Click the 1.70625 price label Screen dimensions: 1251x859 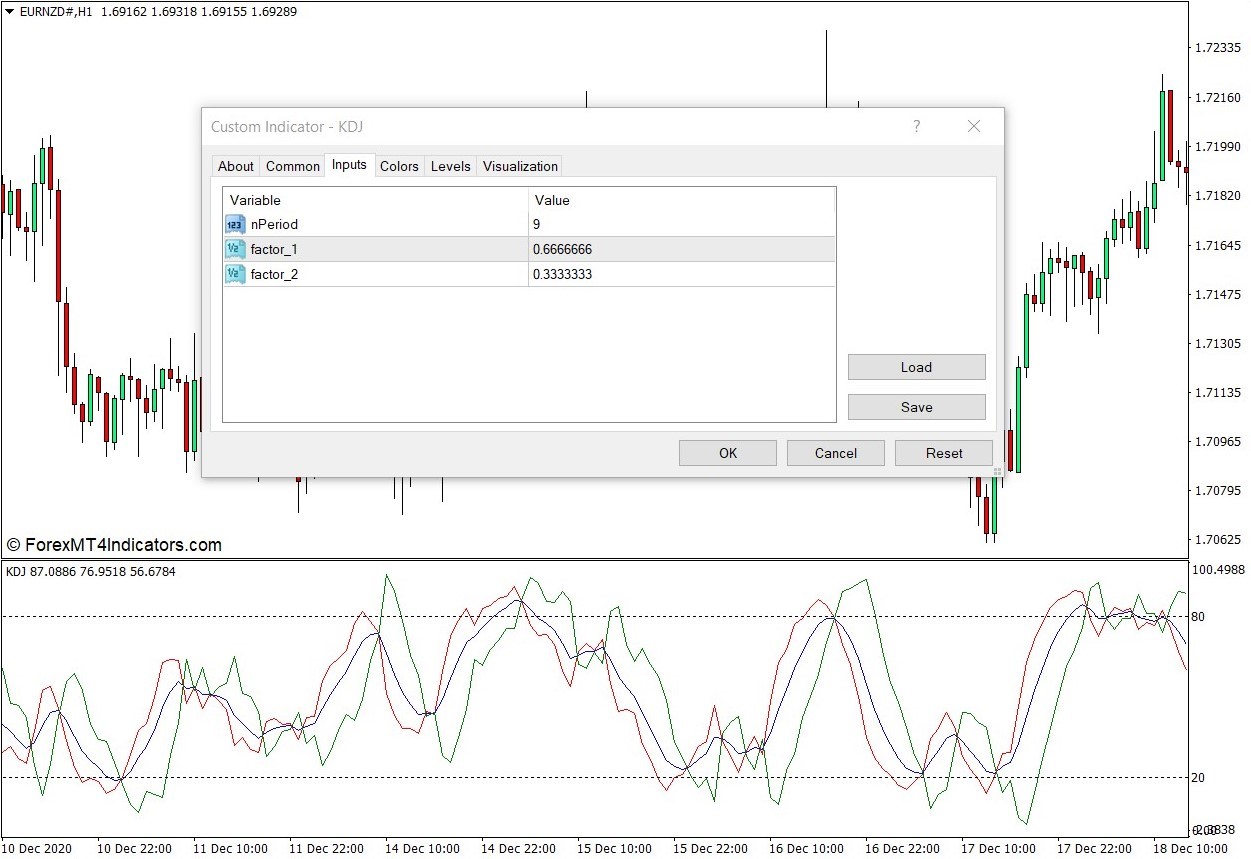click(1217, 540)
